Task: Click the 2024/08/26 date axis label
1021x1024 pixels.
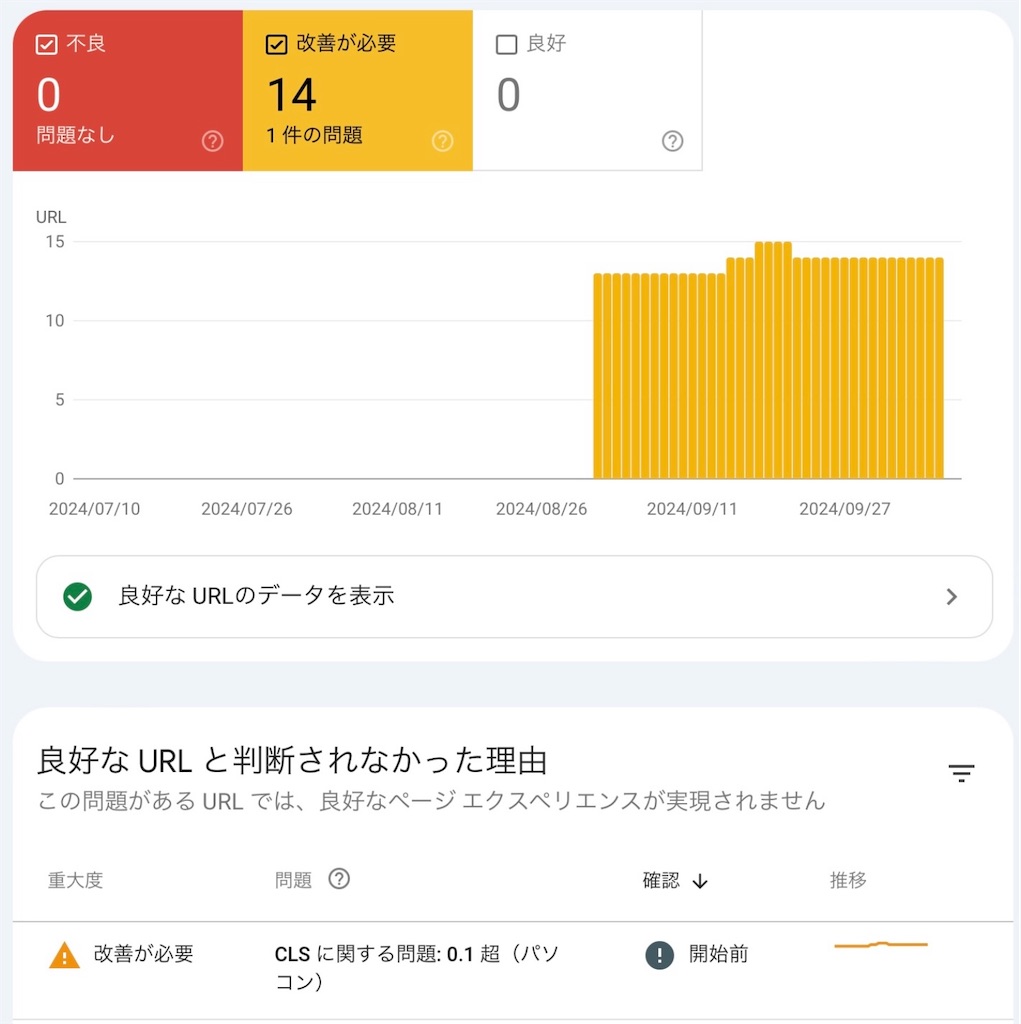Action: (x=541, y=509)
